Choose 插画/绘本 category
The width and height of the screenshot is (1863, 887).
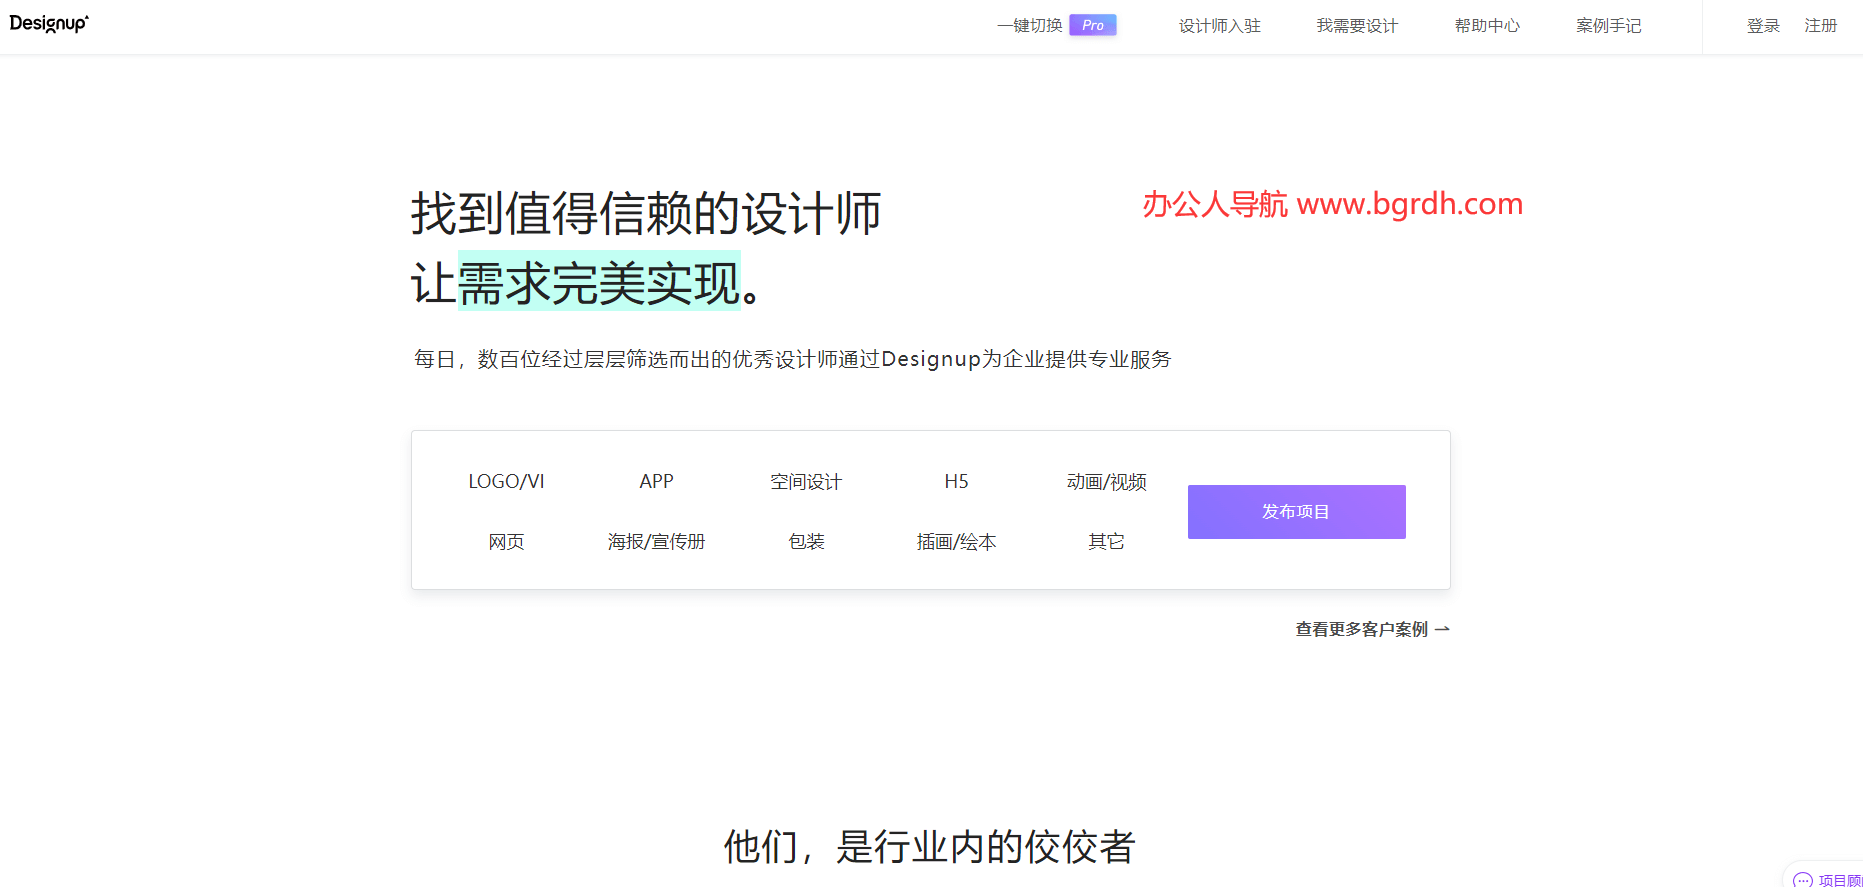click(x=956, y=542)
